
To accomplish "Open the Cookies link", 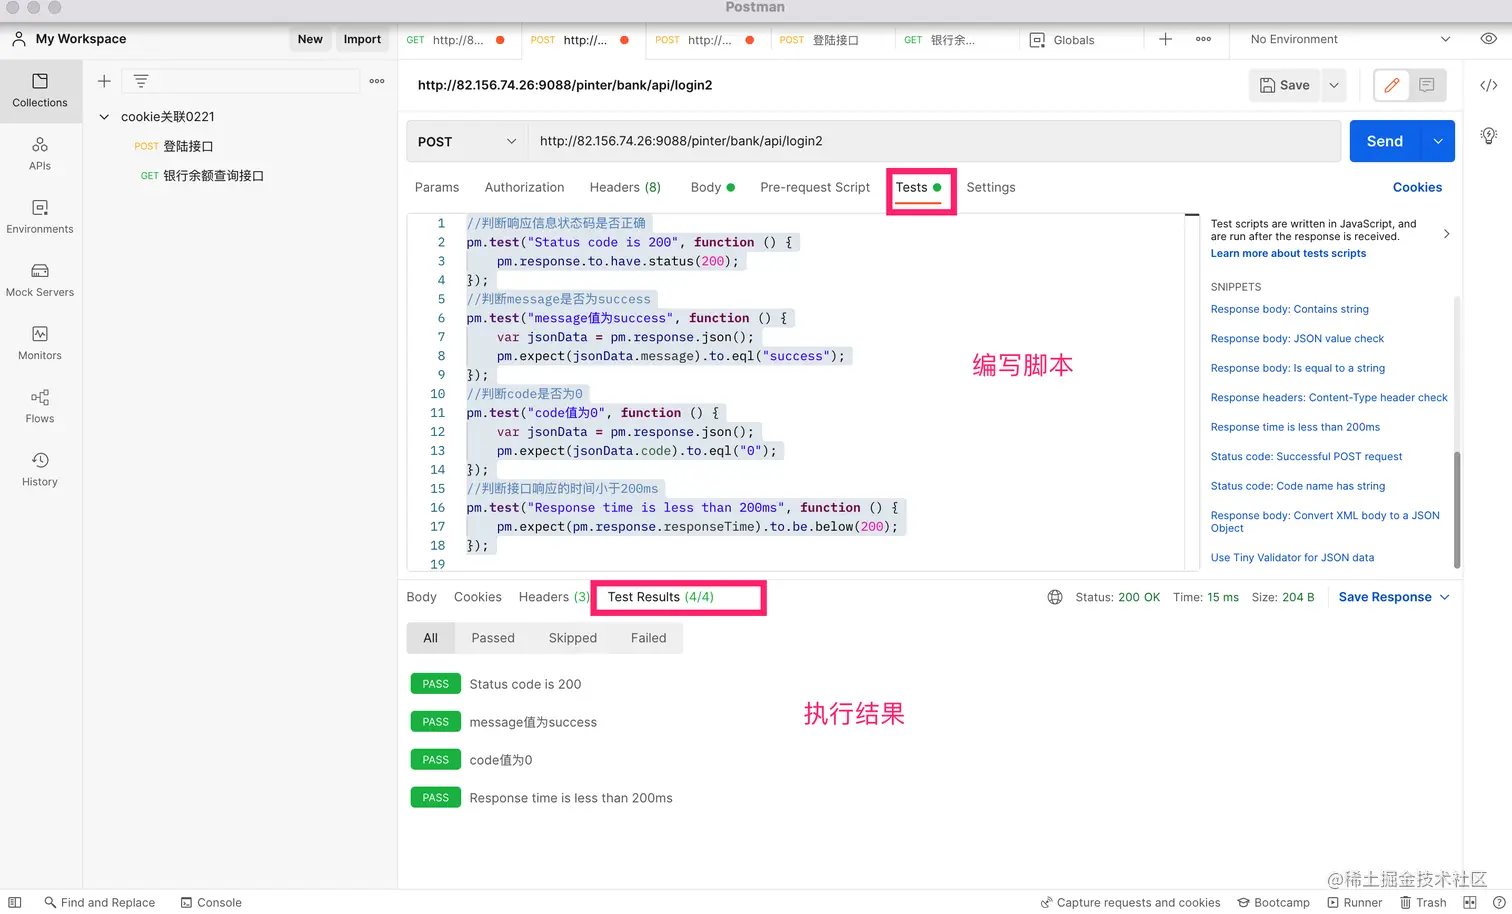I will click(1417, 187).
